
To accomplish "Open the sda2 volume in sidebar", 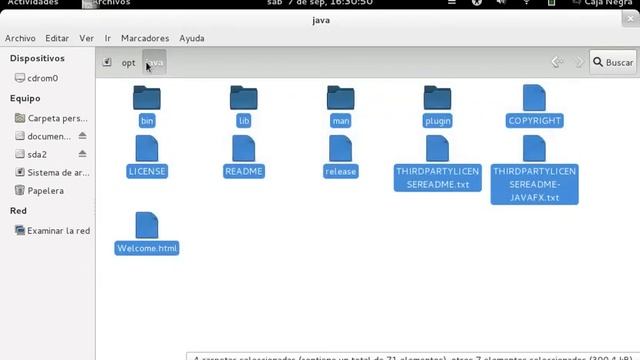I will pyautogui.click(x=31, y=154).
